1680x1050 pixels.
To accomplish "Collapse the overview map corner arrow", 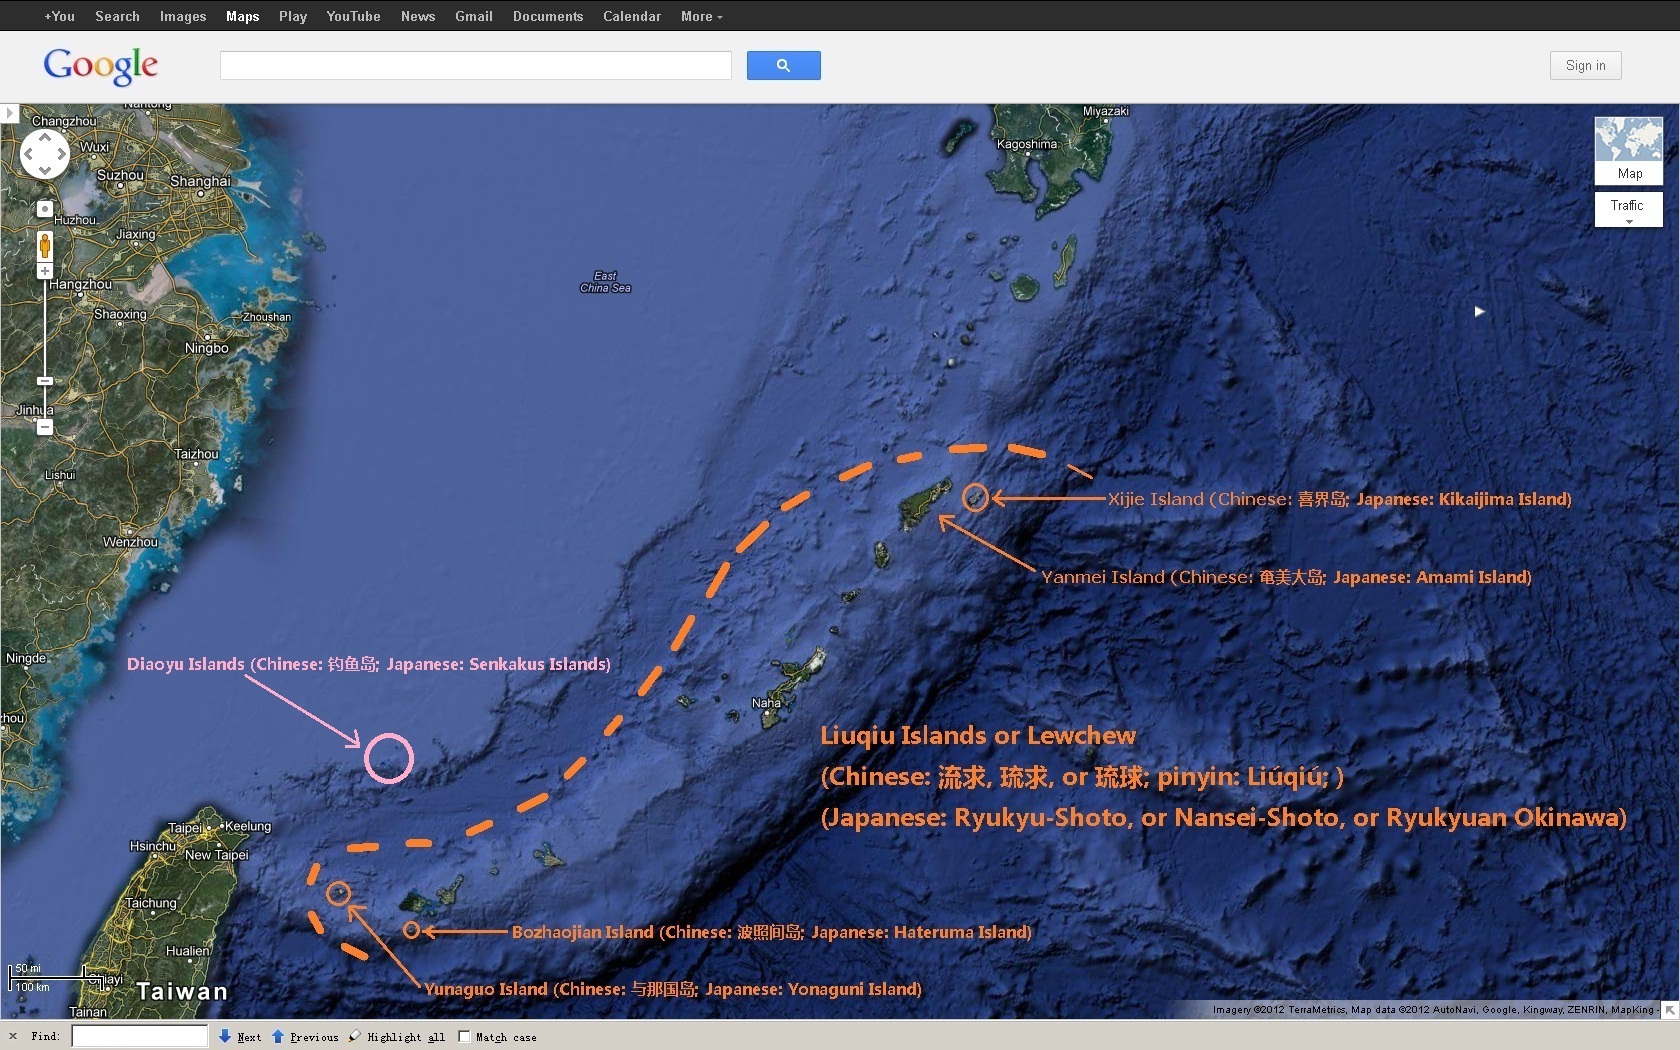I will pyautogui.click(x=1670, y=1010).
